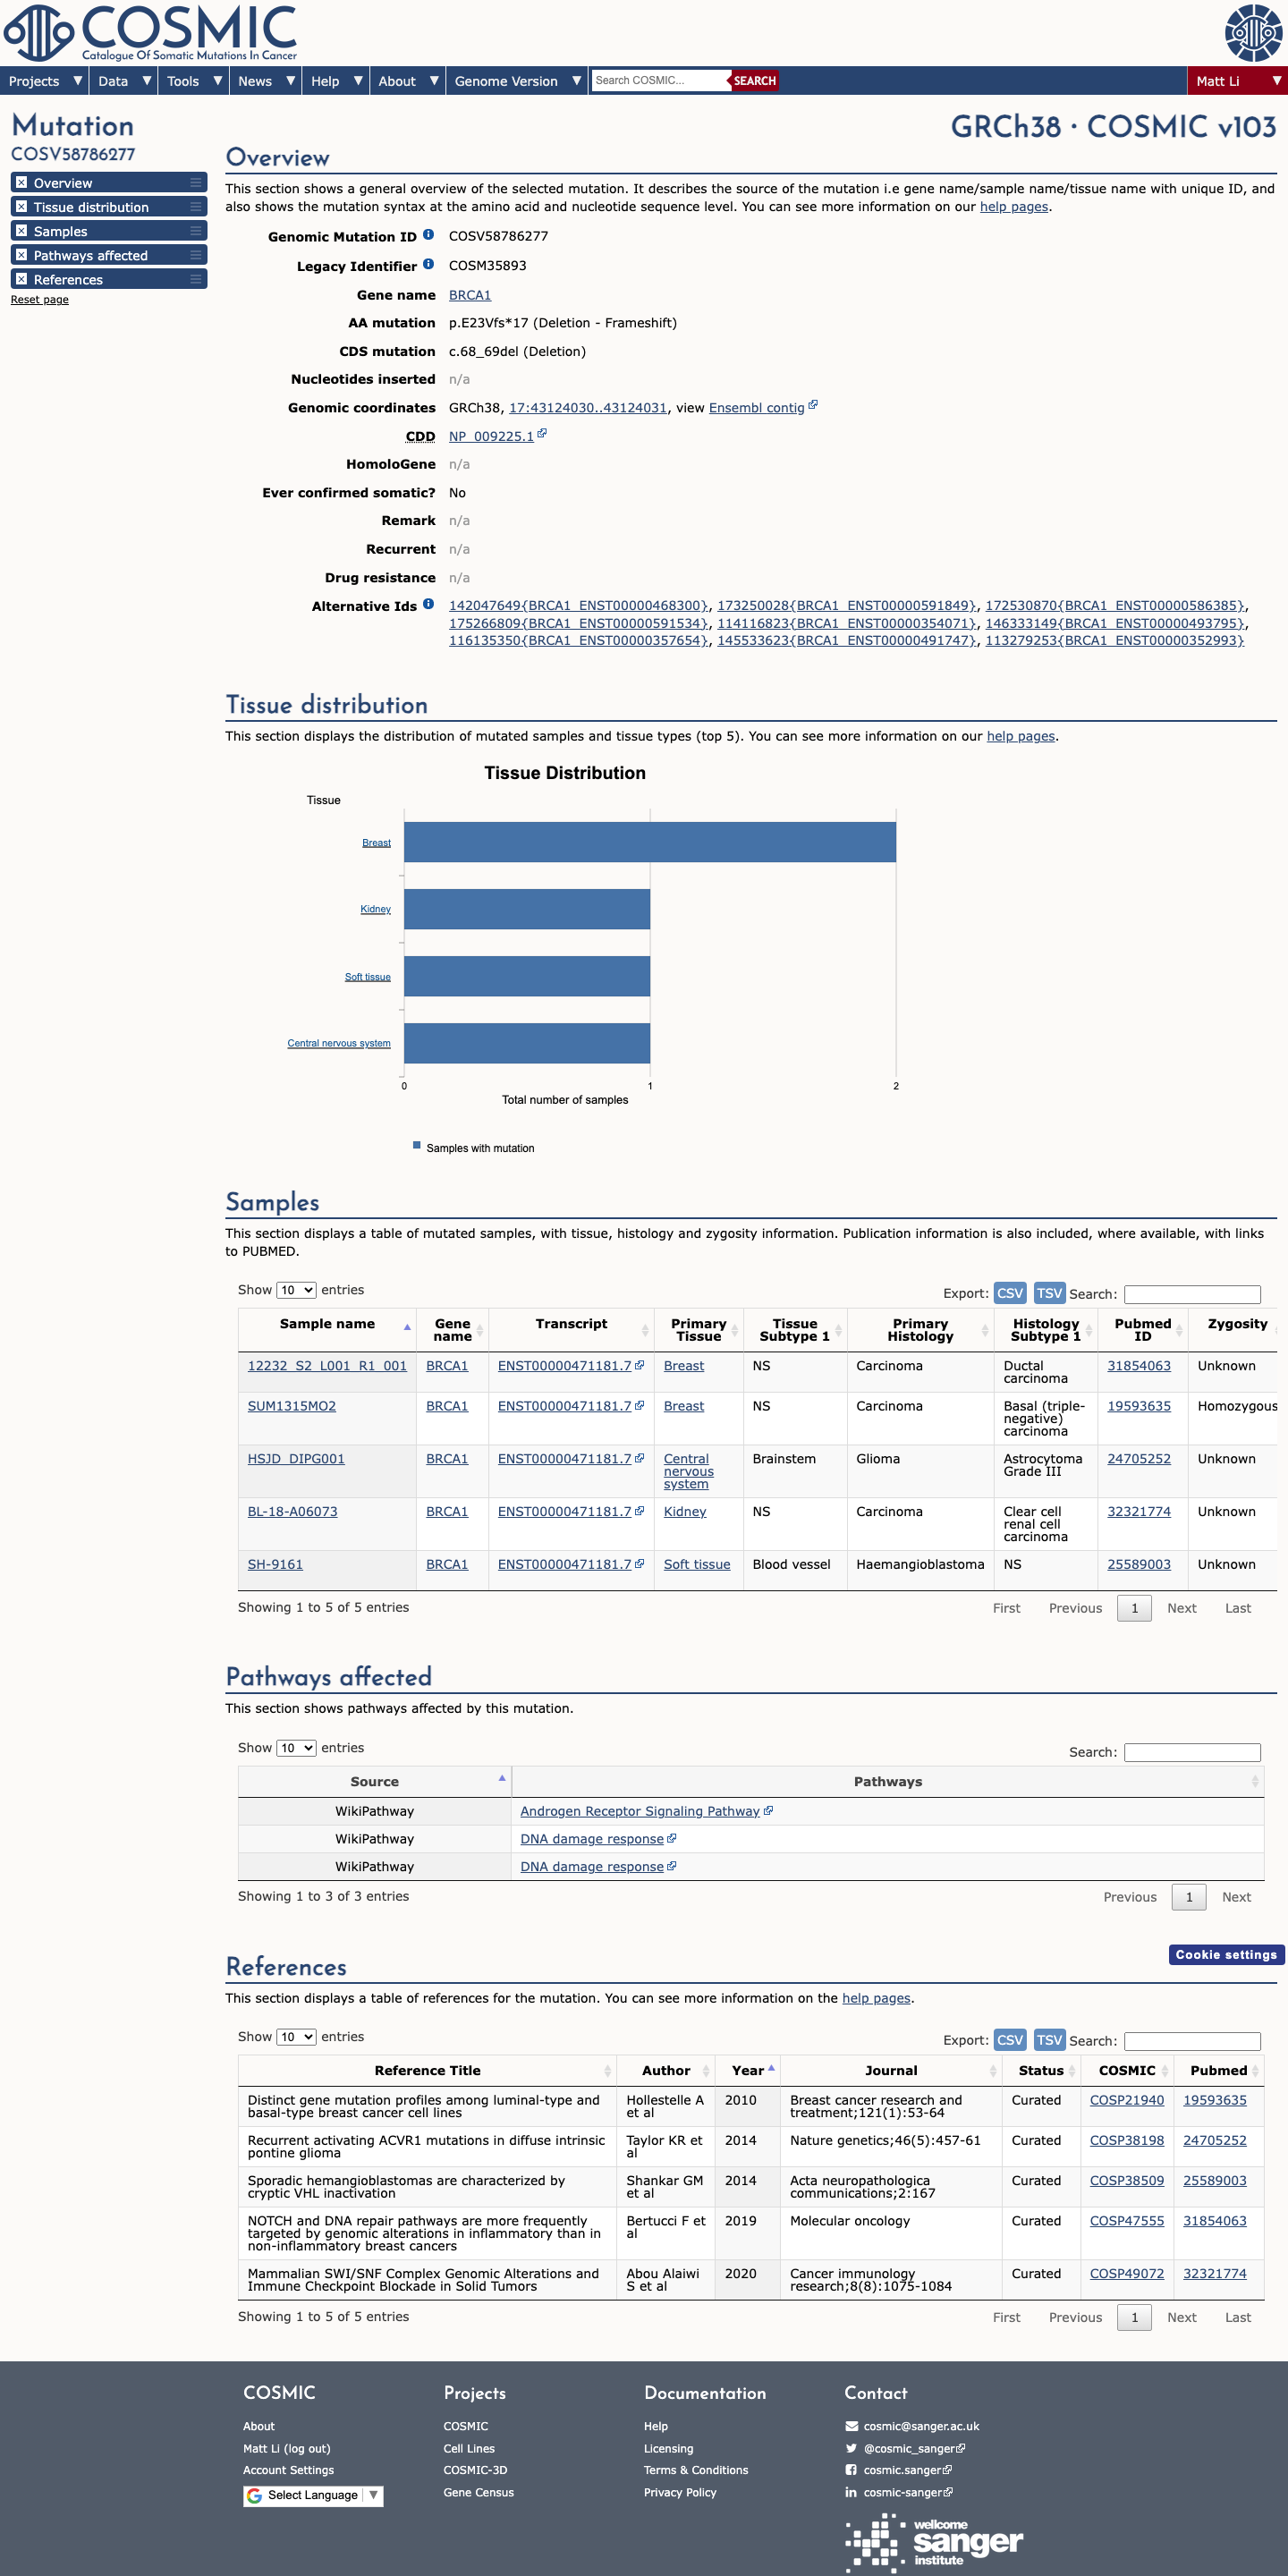Click drag handle icon on Samples sidebar item
1288x2576 pixels.
tap(196, 230)
